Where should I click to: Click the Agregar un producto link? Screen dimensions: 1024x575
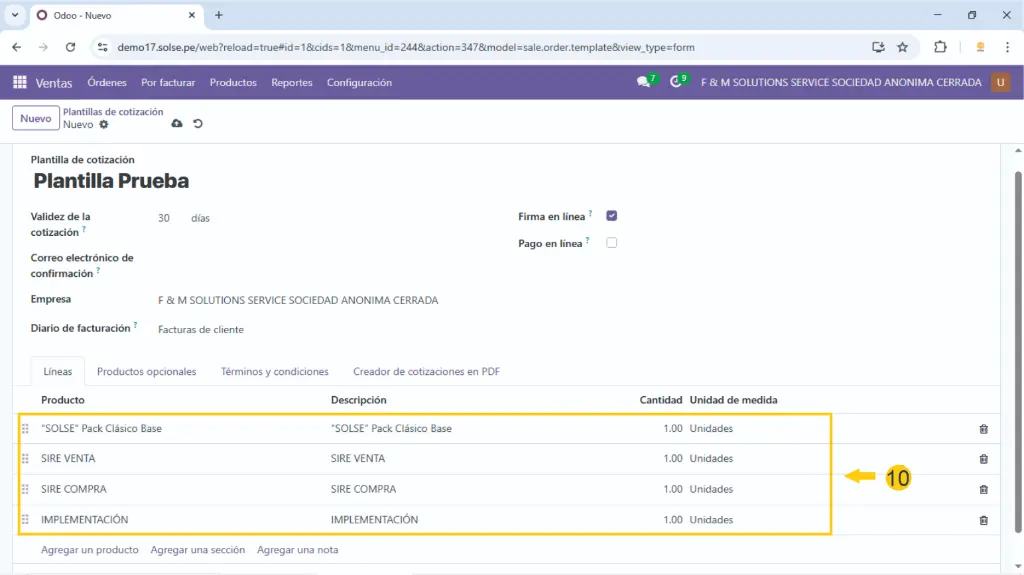[89, 550]
